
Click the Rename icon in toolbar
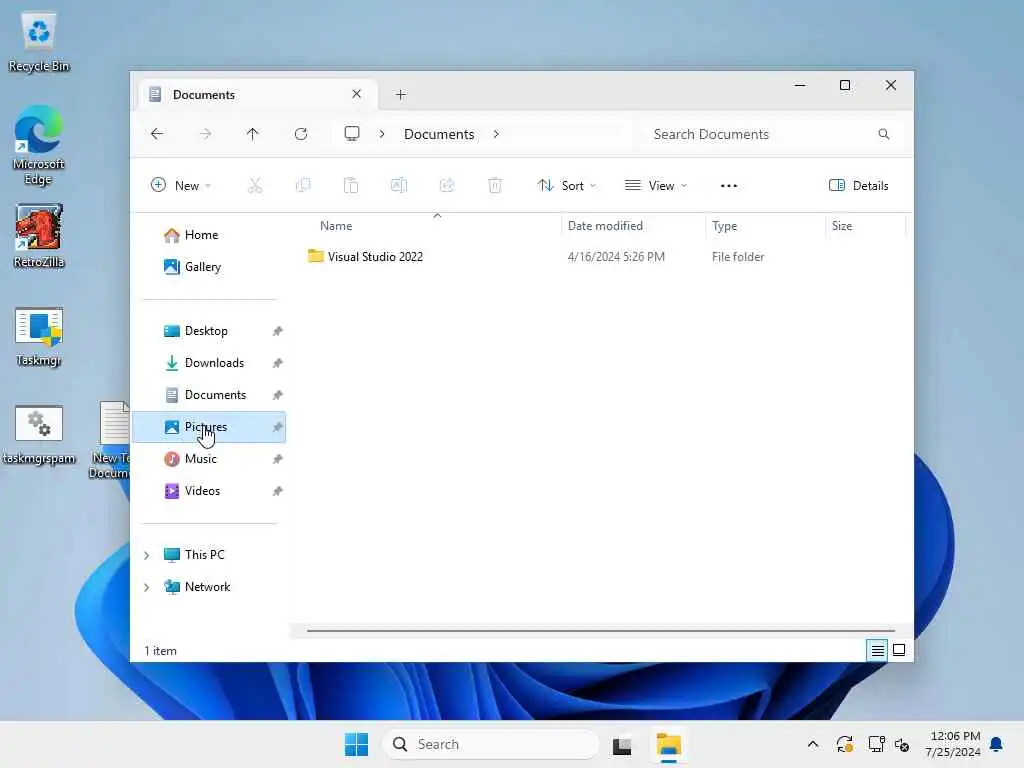click(x=399, y=185)
